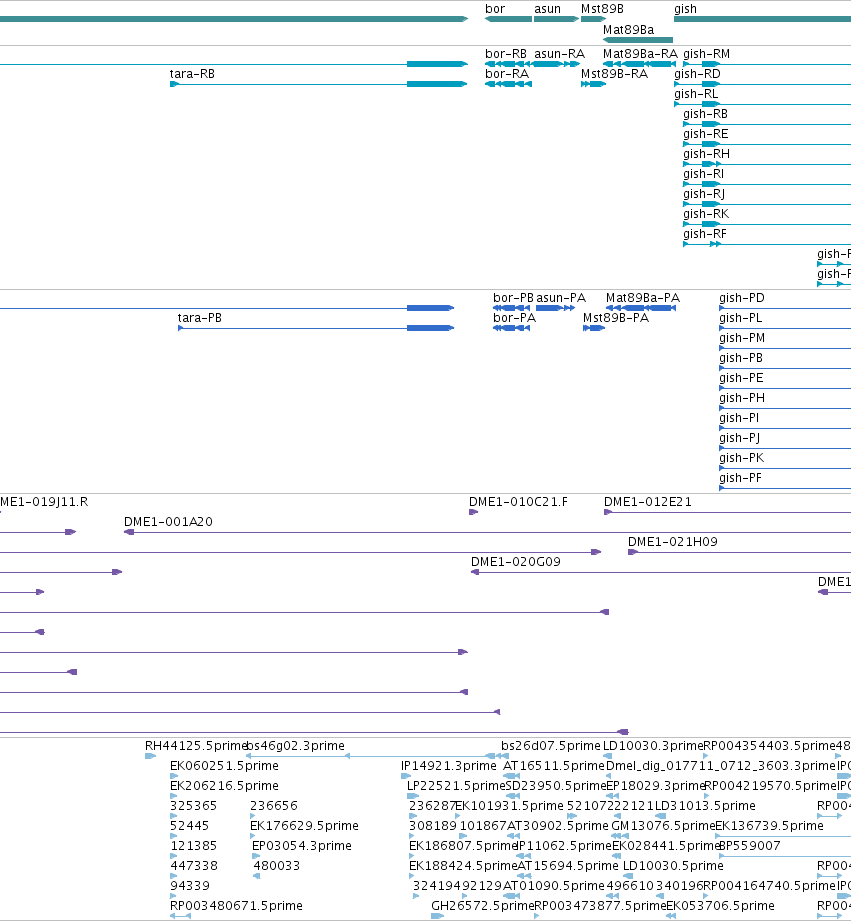Select the gish-RK transcript label
Screen dimensions: 851x921
pyautogui.click(x=706, y=213)
